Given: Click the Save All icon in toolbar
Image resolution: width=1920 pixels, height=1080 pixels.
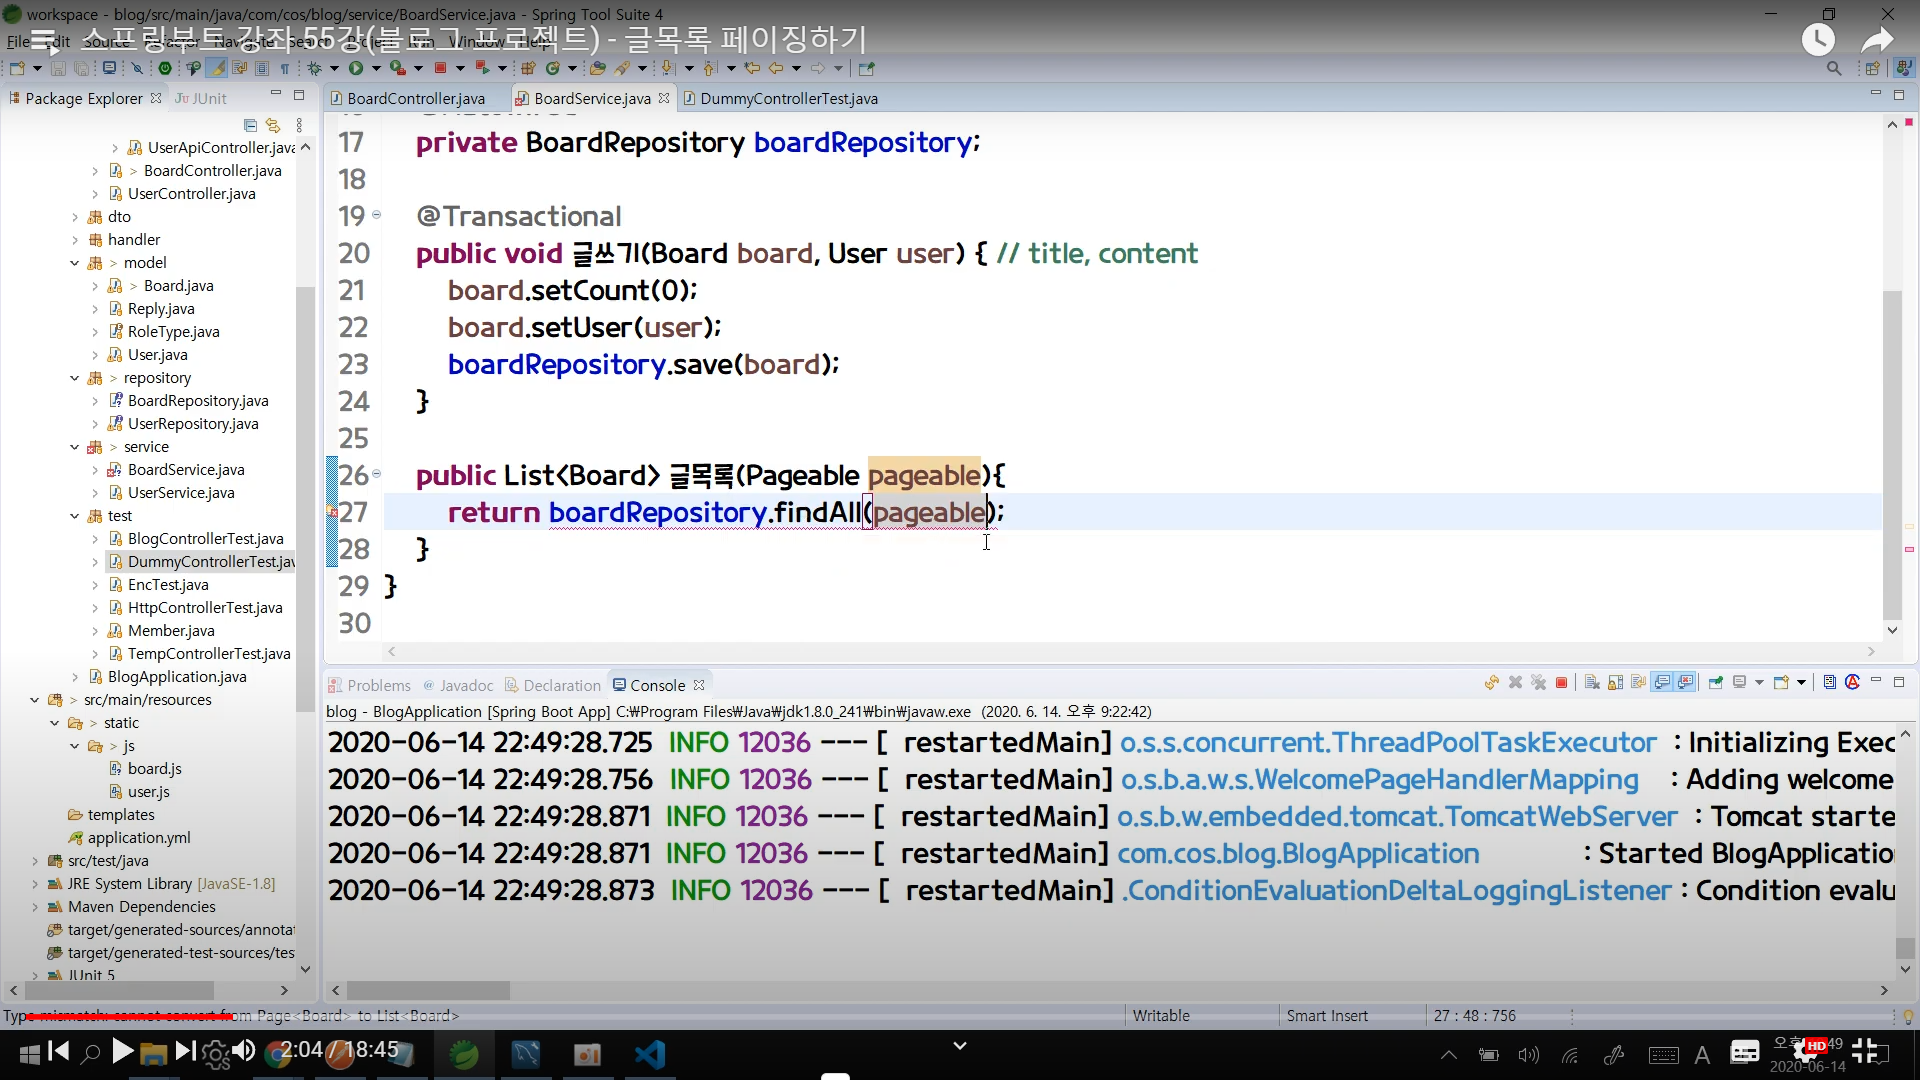Looking at the screenshot, I should pos(82,68).
